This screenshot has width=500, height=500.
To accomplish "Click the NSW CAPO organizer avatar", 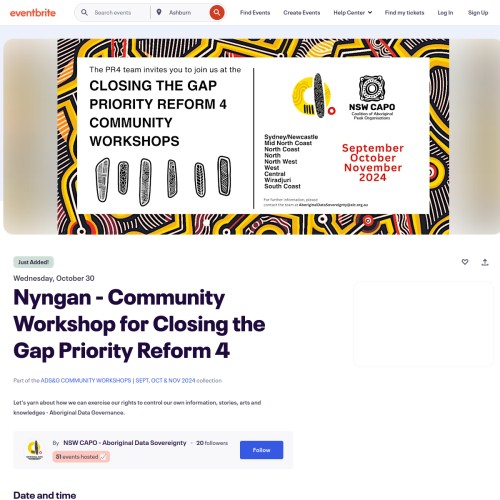I will click(x=34, y=450).
